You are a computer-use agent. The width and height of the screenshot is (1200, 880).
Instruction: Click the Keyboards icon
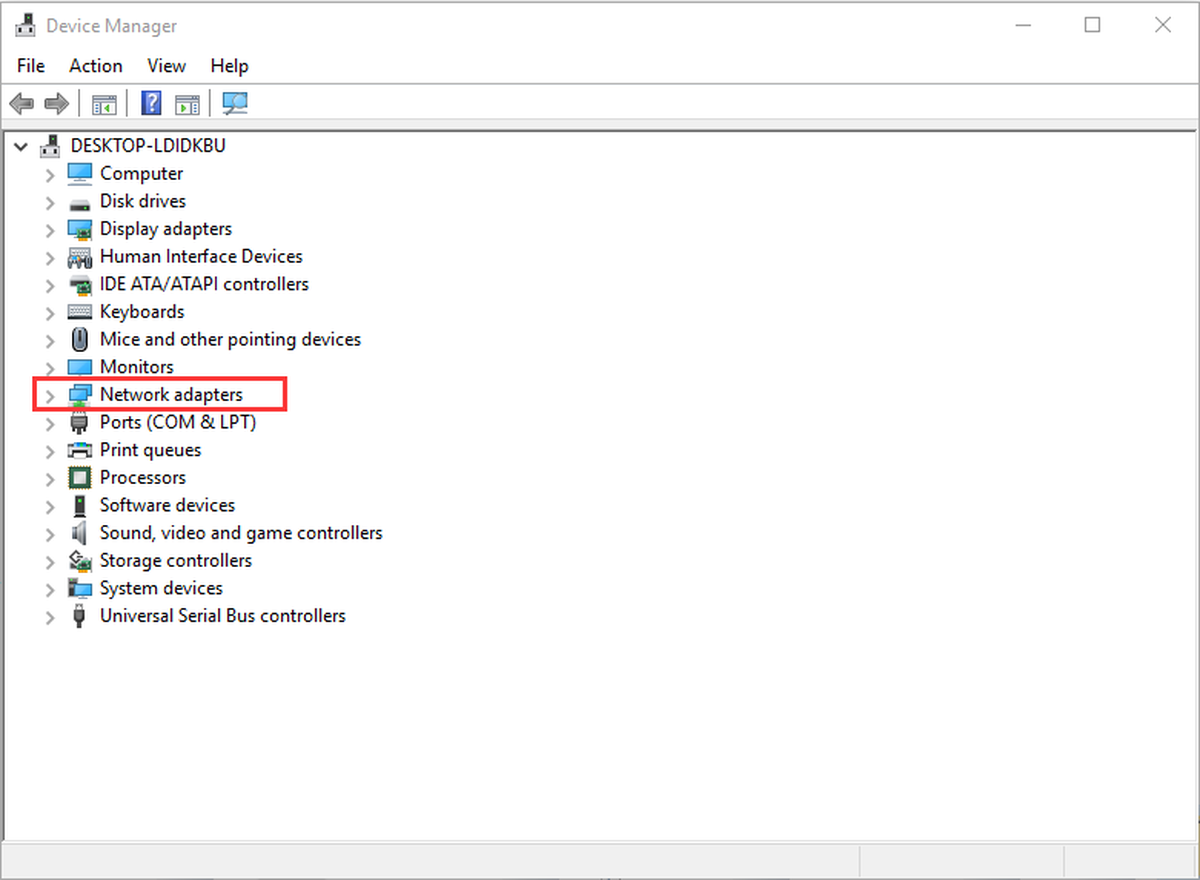tap(79, 312)
